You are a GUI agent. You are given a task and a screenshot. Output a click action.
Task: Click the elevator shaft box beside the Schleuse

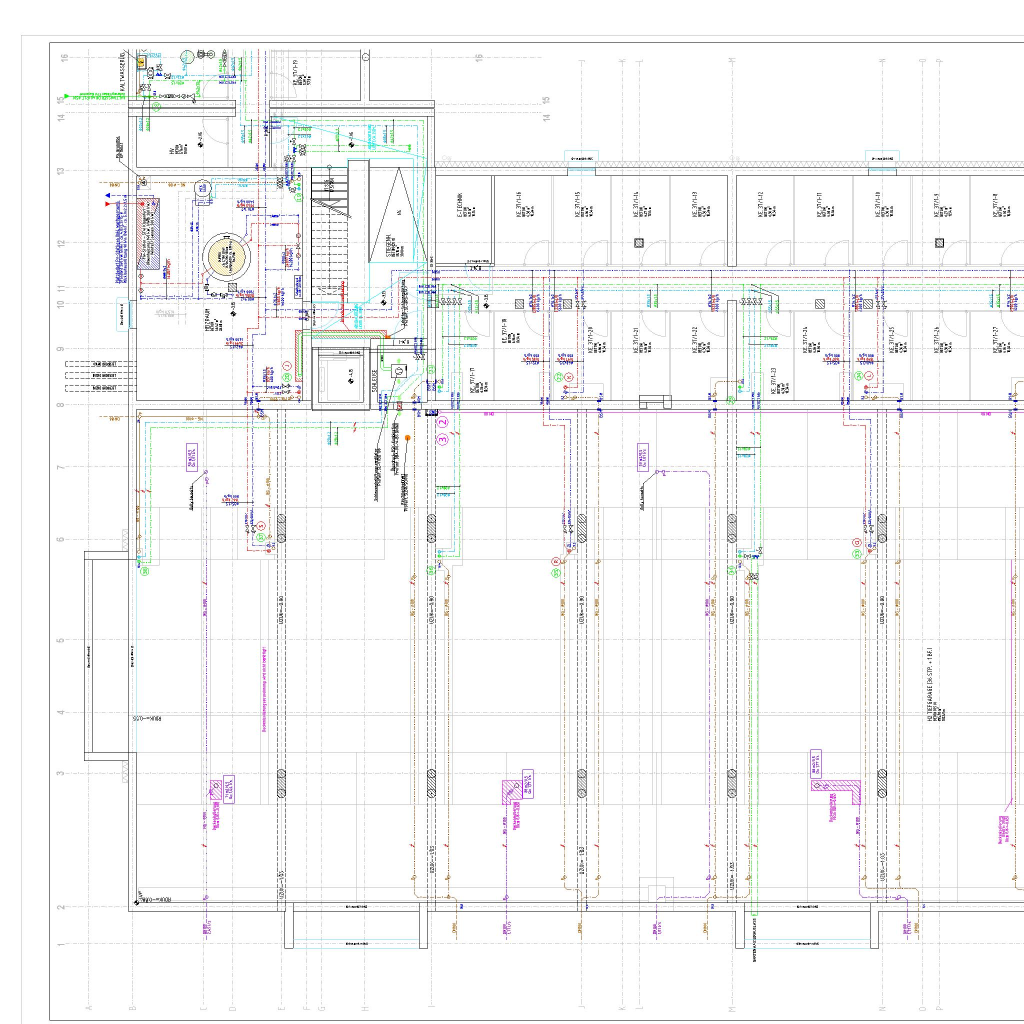(342, 375)
